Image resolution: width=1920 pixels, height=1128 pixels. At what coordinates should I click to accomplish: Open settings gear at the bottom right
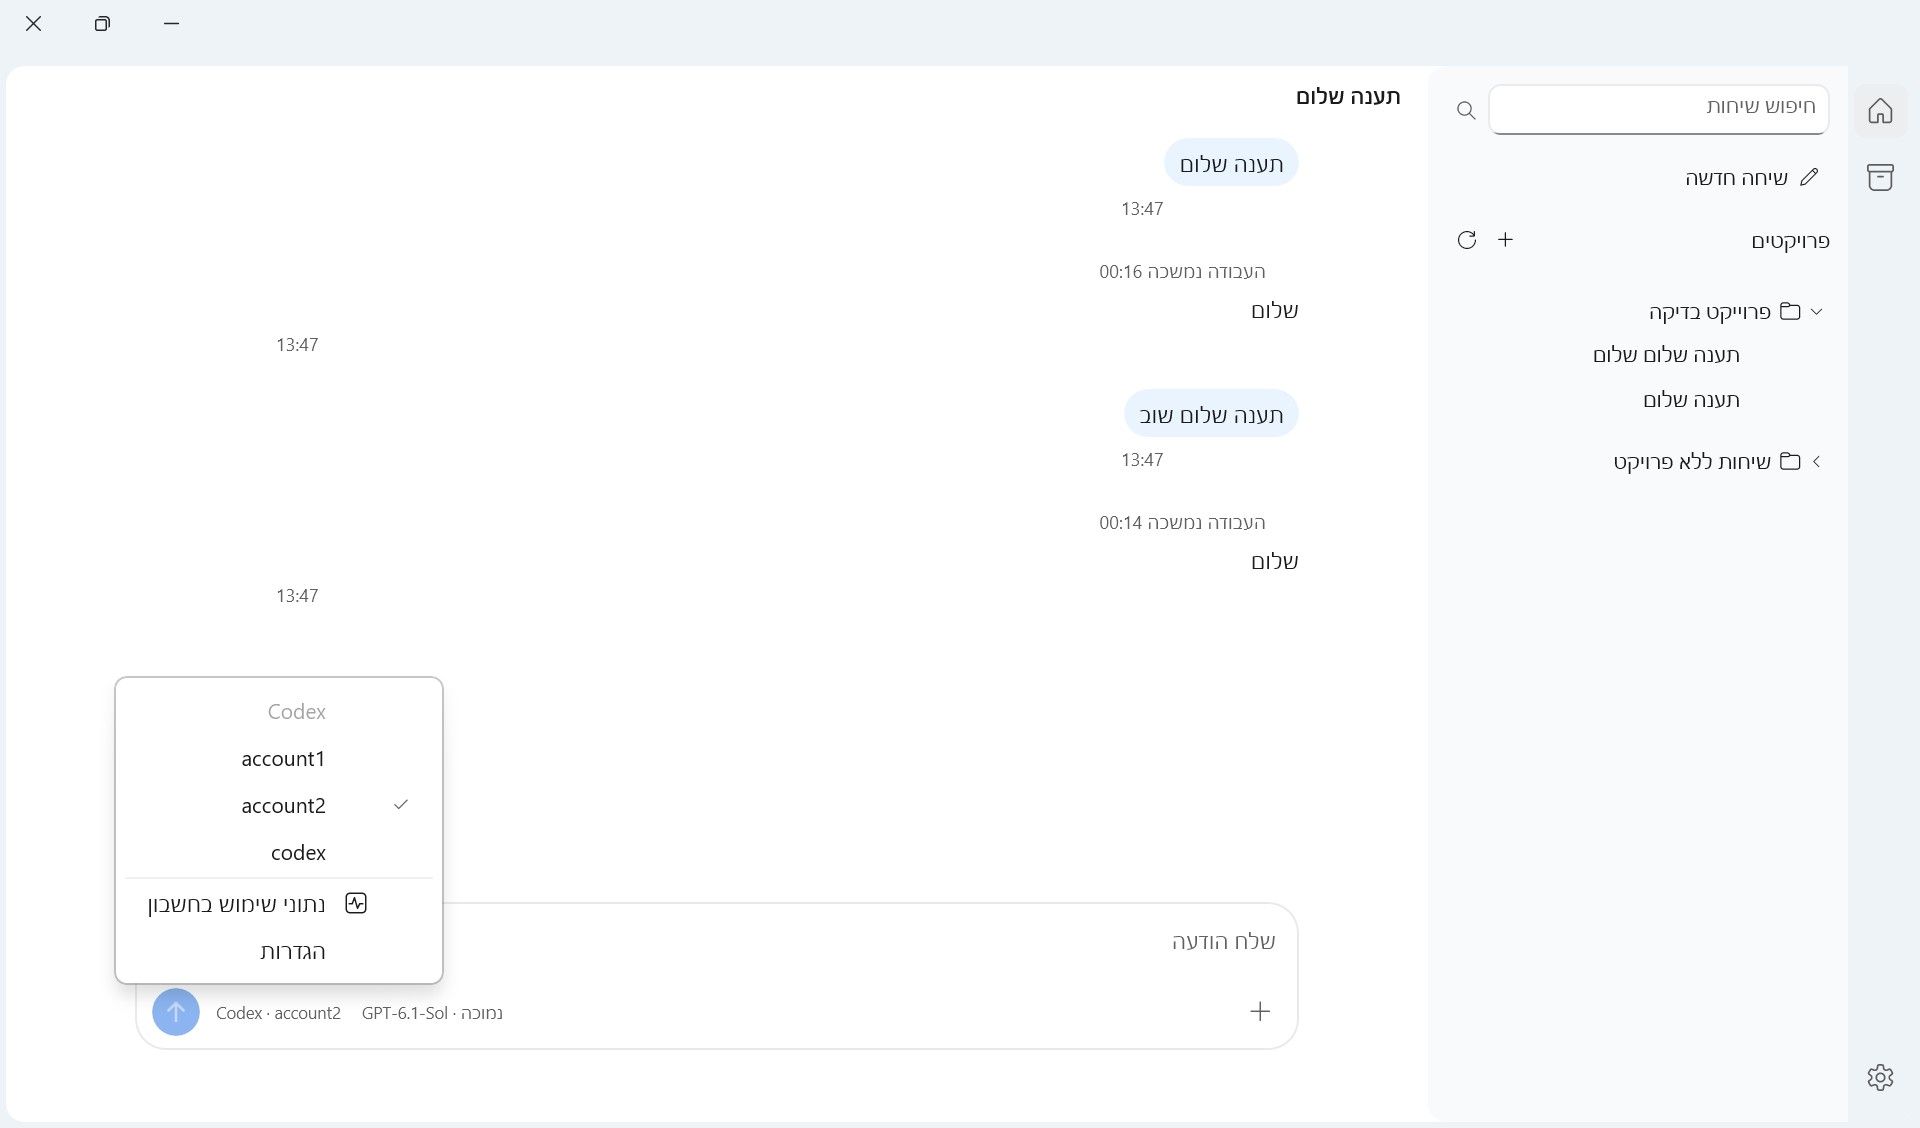1880,1077
